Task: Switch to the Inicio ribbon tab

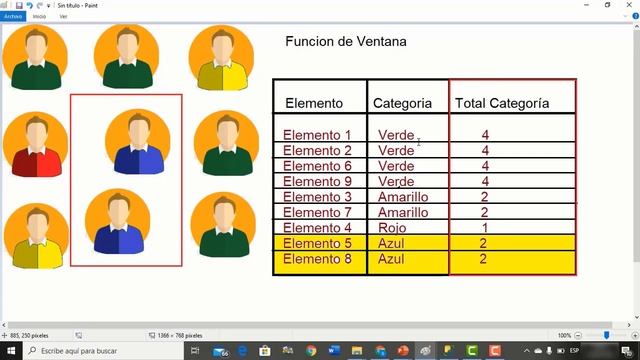Action: click(x=39, y=16)
